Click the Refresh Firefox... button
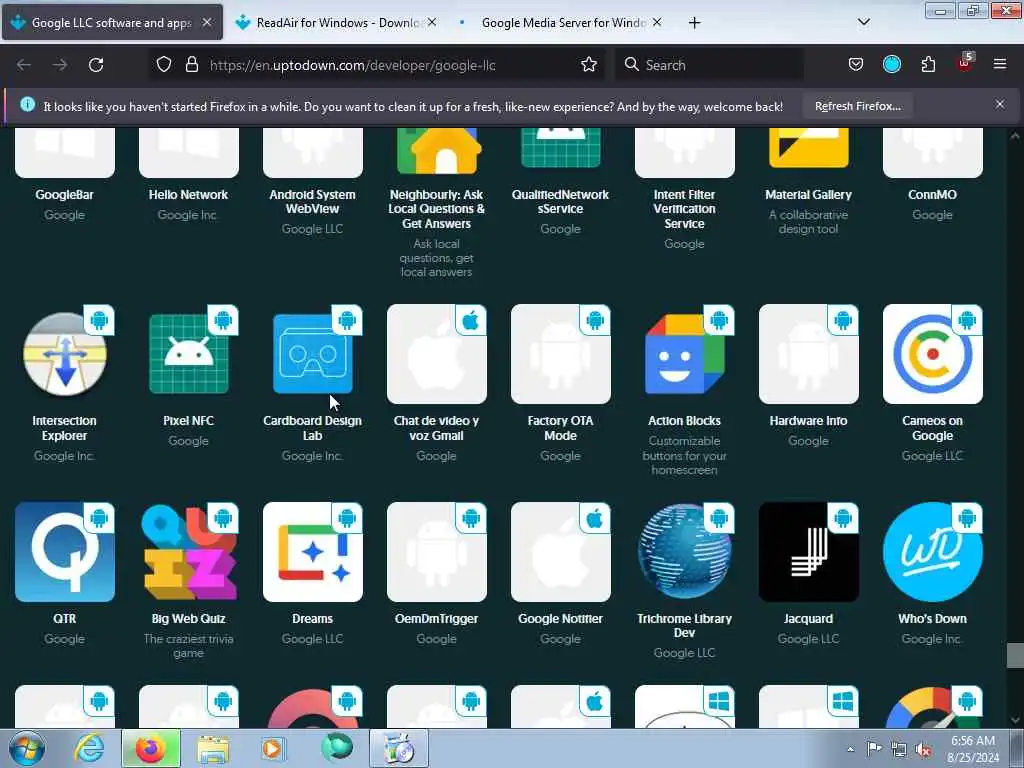Viewport: 1024px width, 768px height. 857,106
